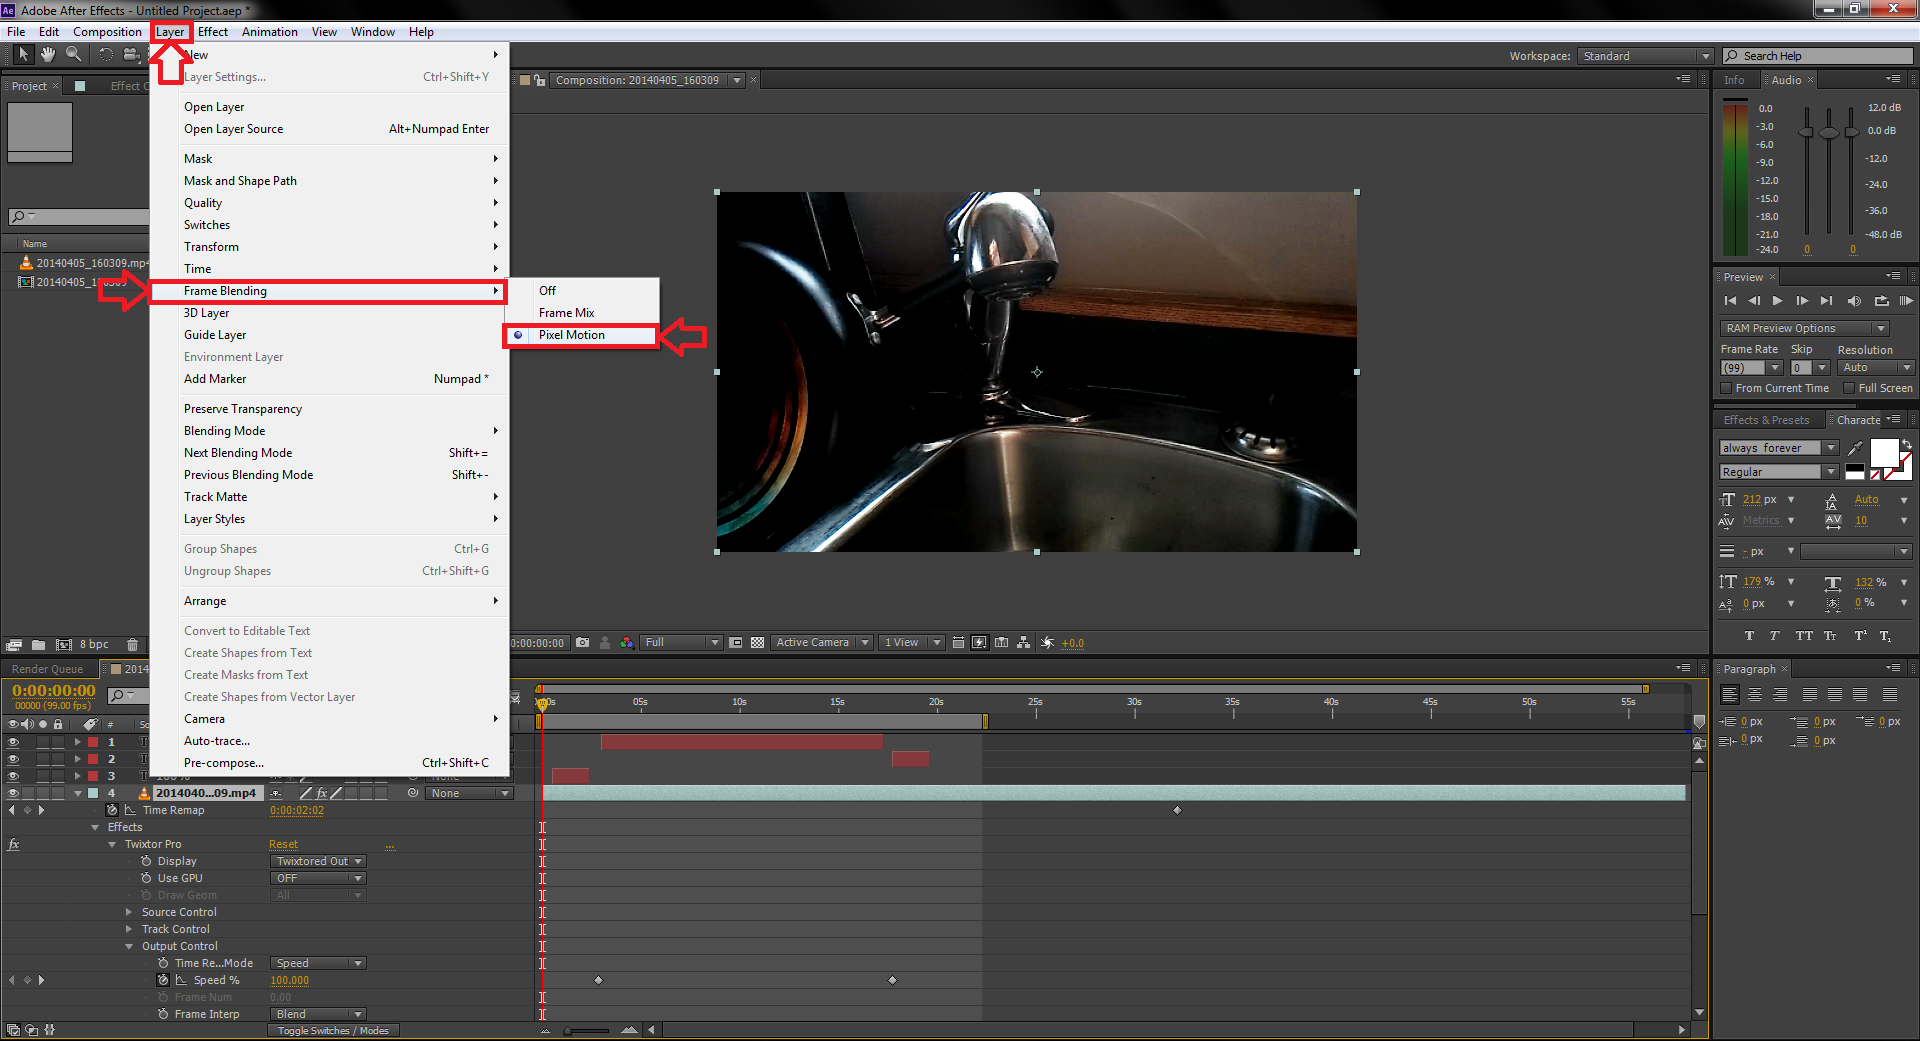Click Reset on the Twixtor Pro effect
The image size is (1920, 1041).
(x=283, y=843)
